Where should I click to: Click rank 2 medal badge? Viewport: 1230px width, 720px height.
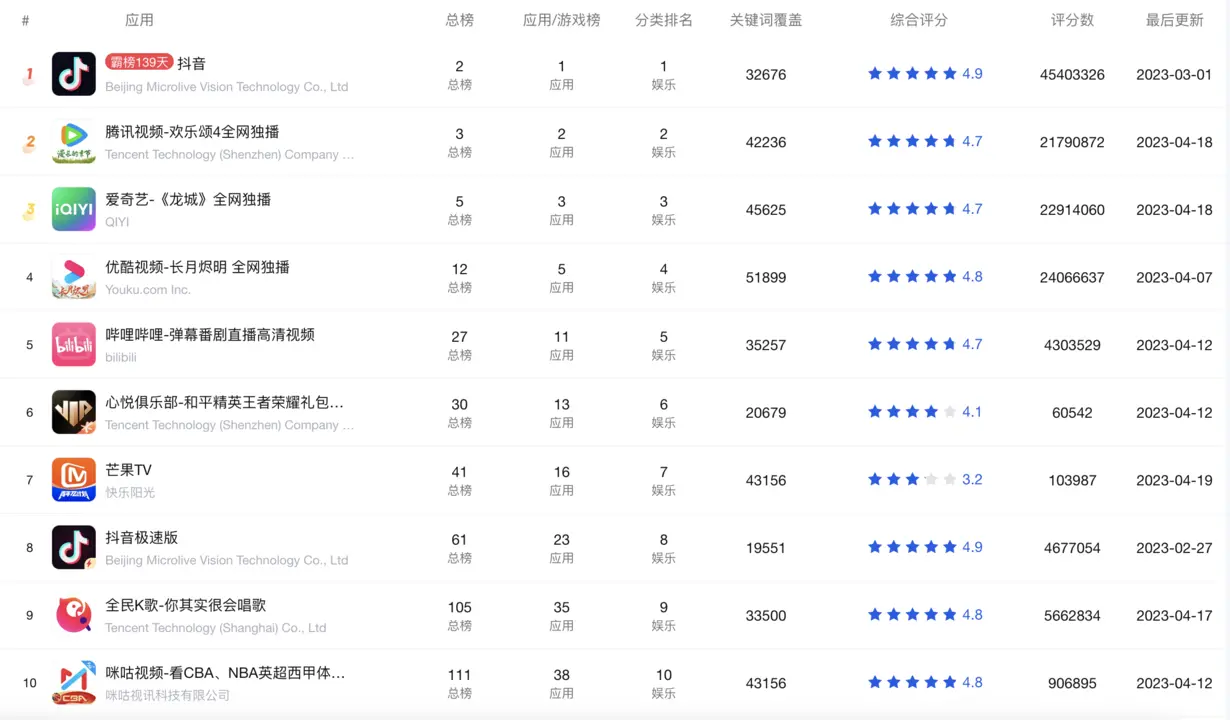pyautogui.click(x=29, y=142)
